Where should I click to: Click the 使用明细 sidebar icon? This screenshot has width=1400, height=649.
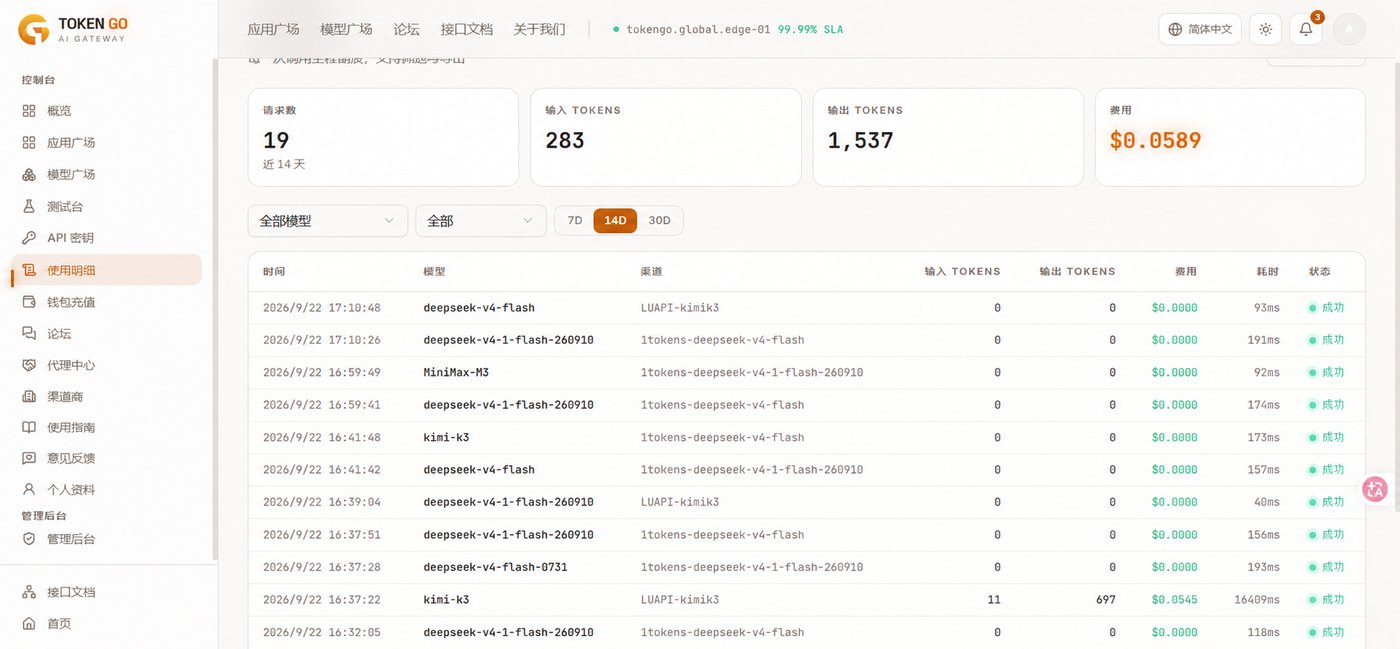[29, 270]
